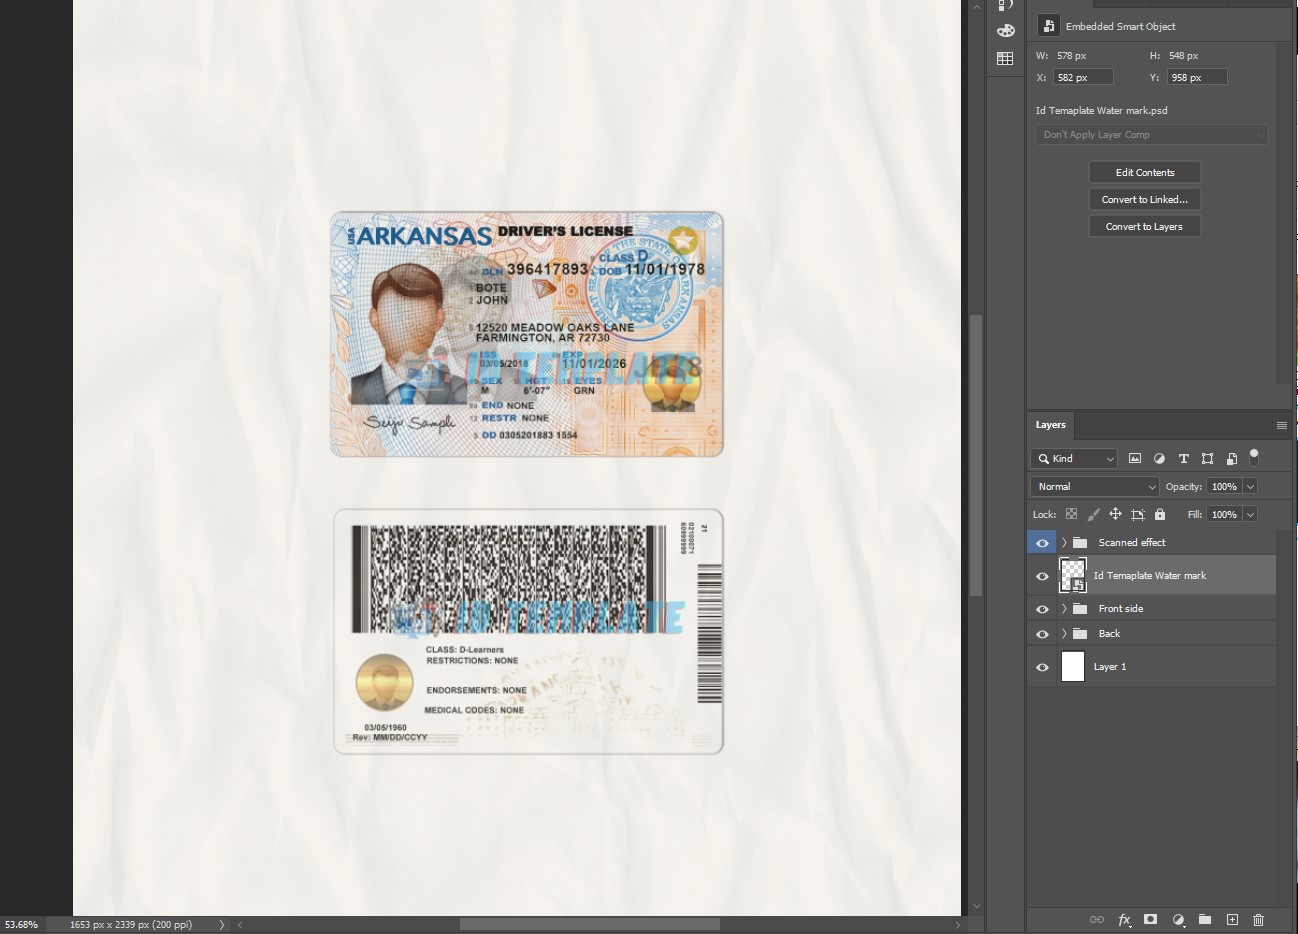Viewport: 1298px width, 934px height.
Task: Filter layers by adjustment layers icon
Action: click(1159, 458)
